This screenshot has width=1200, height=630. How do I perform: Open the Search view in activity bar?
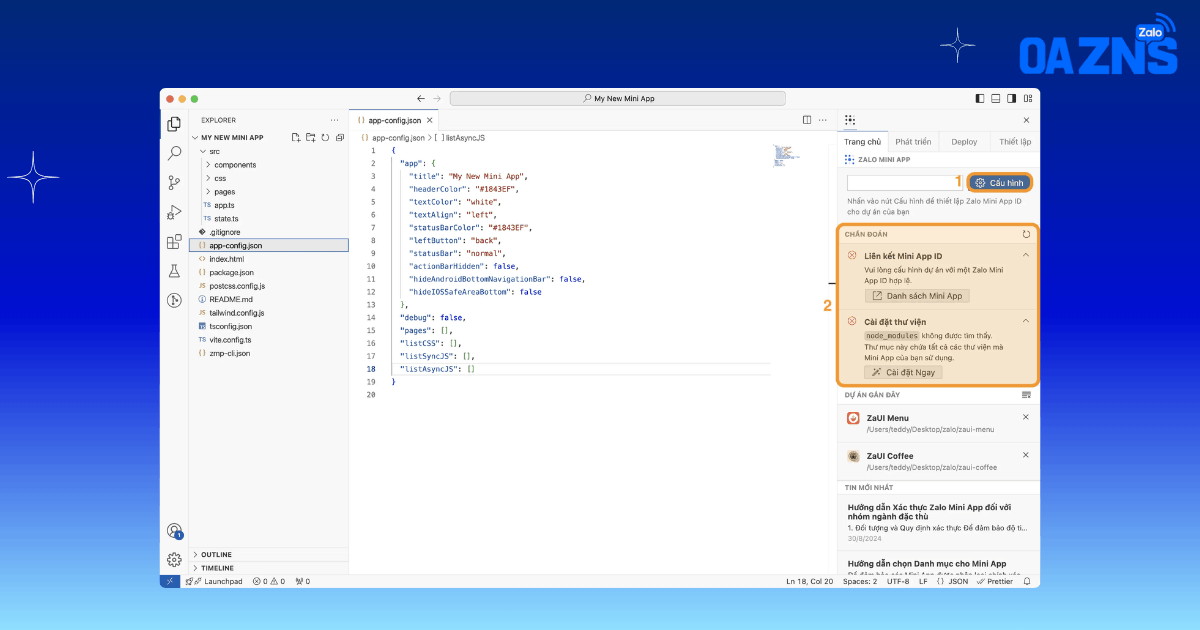pos(174,153)
